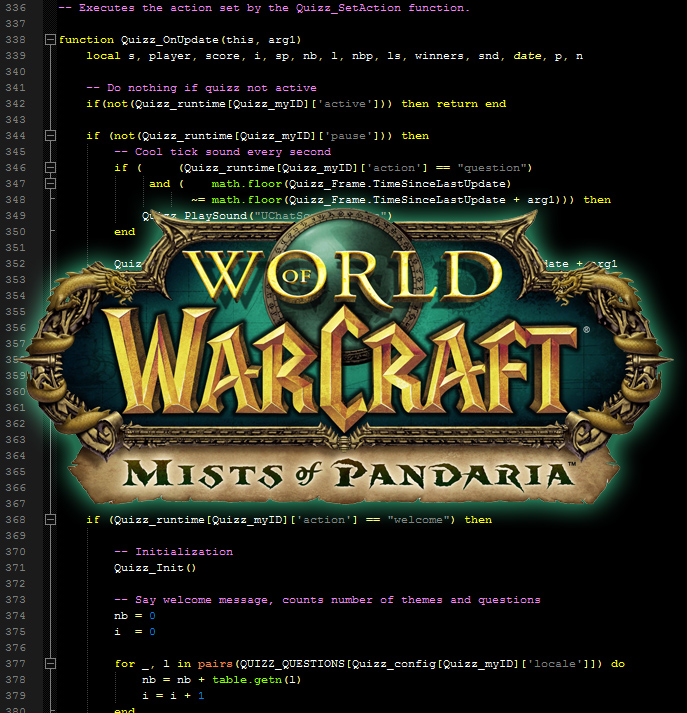Collapse the 'welcome' if-block fold at line 368
Screen dimensions: 687x713
point(50,520)
